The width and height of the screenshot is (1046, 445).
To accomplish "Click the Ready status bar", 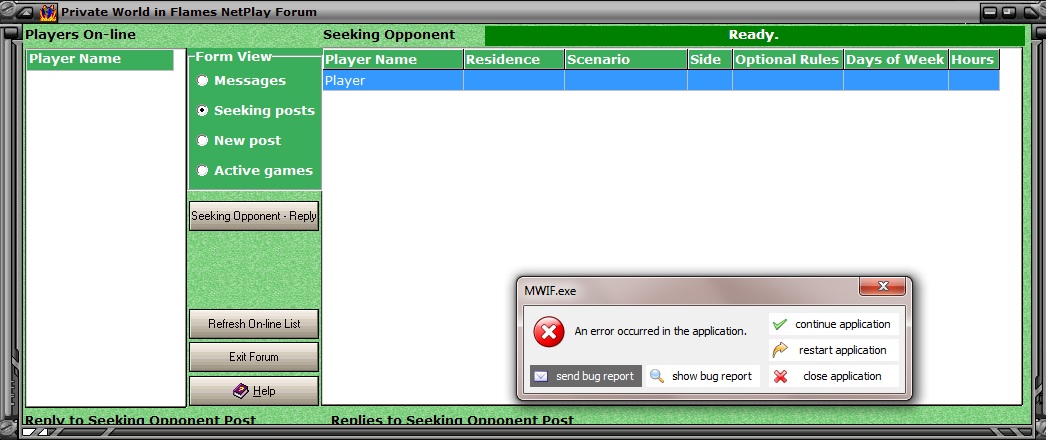I will tap(754, 36).
